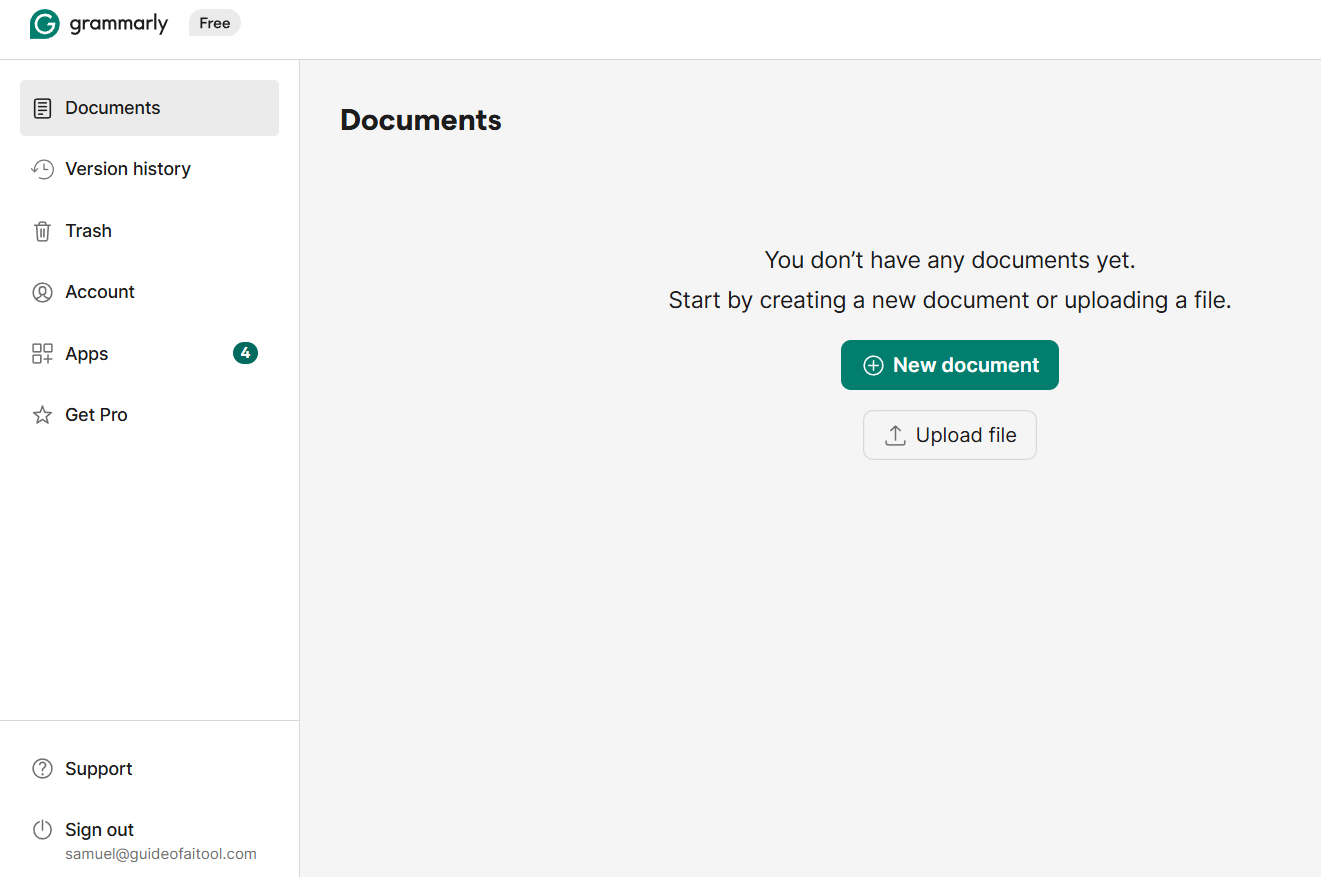Click the Documents page heading
The image size is (1321, 877).
point(421,120)
